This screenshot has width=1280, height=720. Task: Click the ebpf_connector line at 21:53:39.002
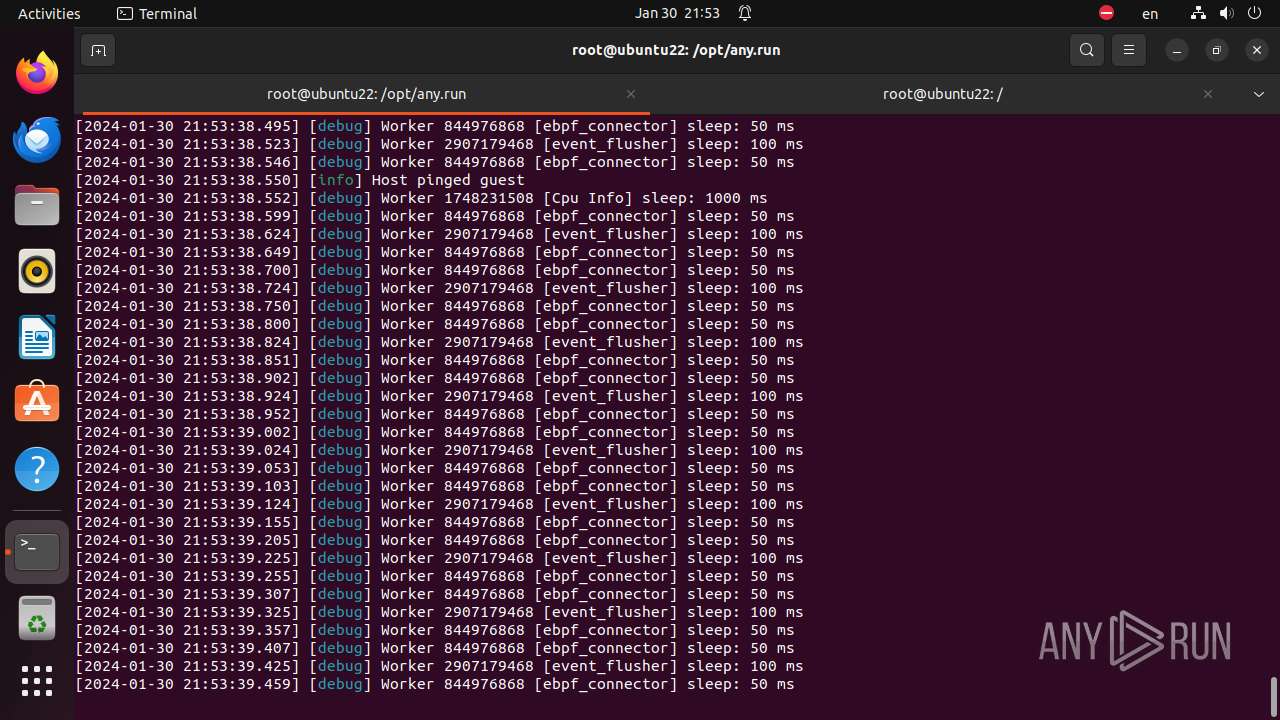pyautogui.click(x=435, y=432)
